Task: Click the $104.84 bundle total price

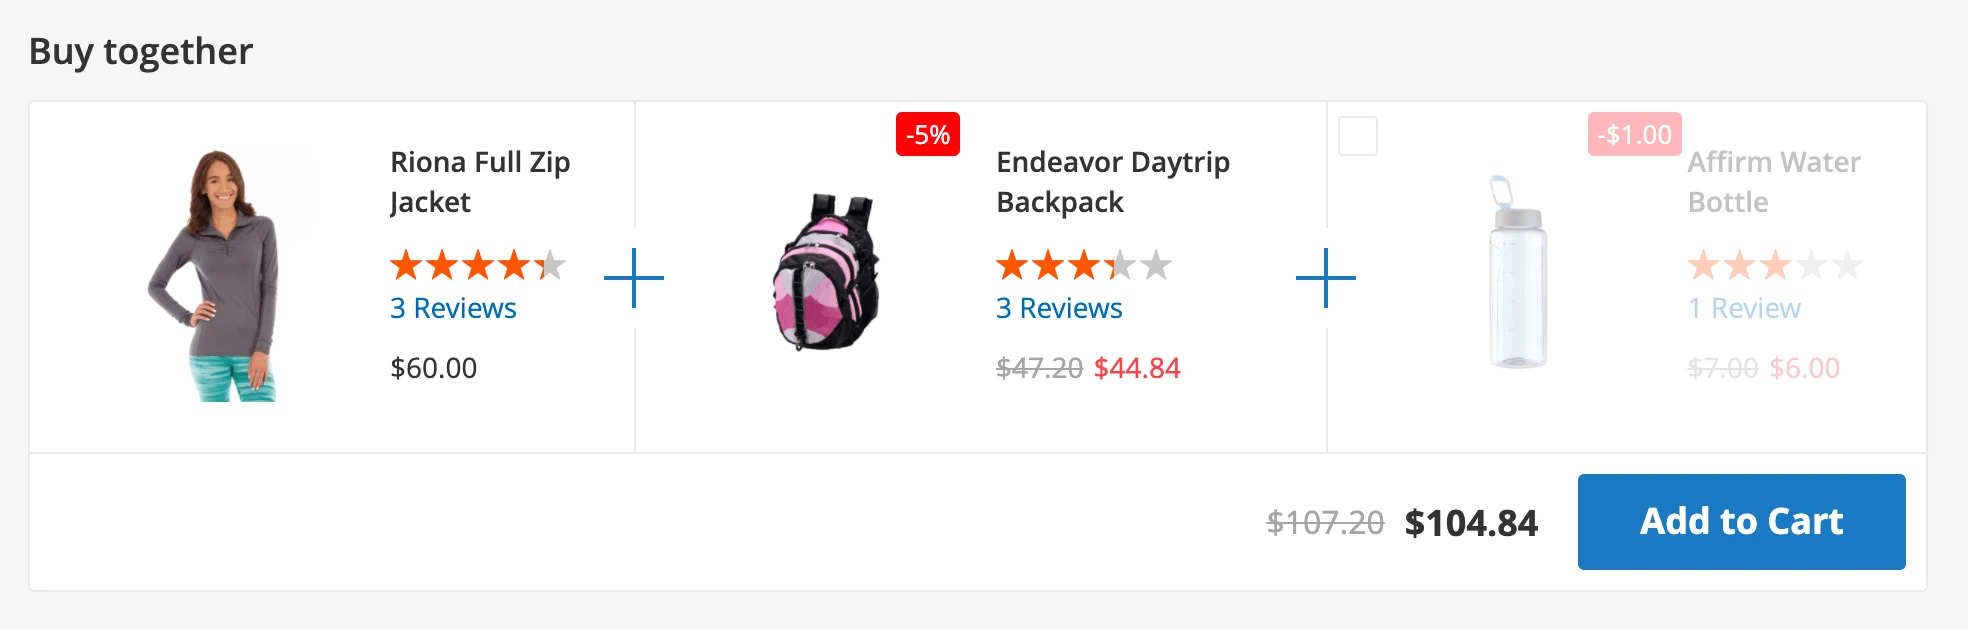Action: point(1471,521)
